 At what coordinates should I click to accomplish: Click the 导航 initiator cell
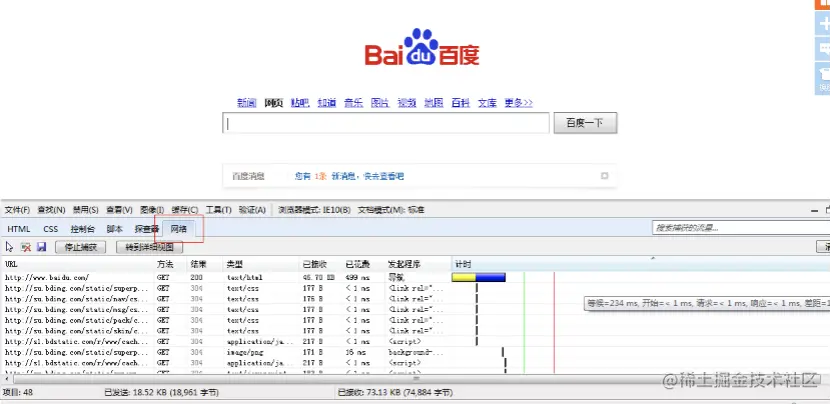396,277
